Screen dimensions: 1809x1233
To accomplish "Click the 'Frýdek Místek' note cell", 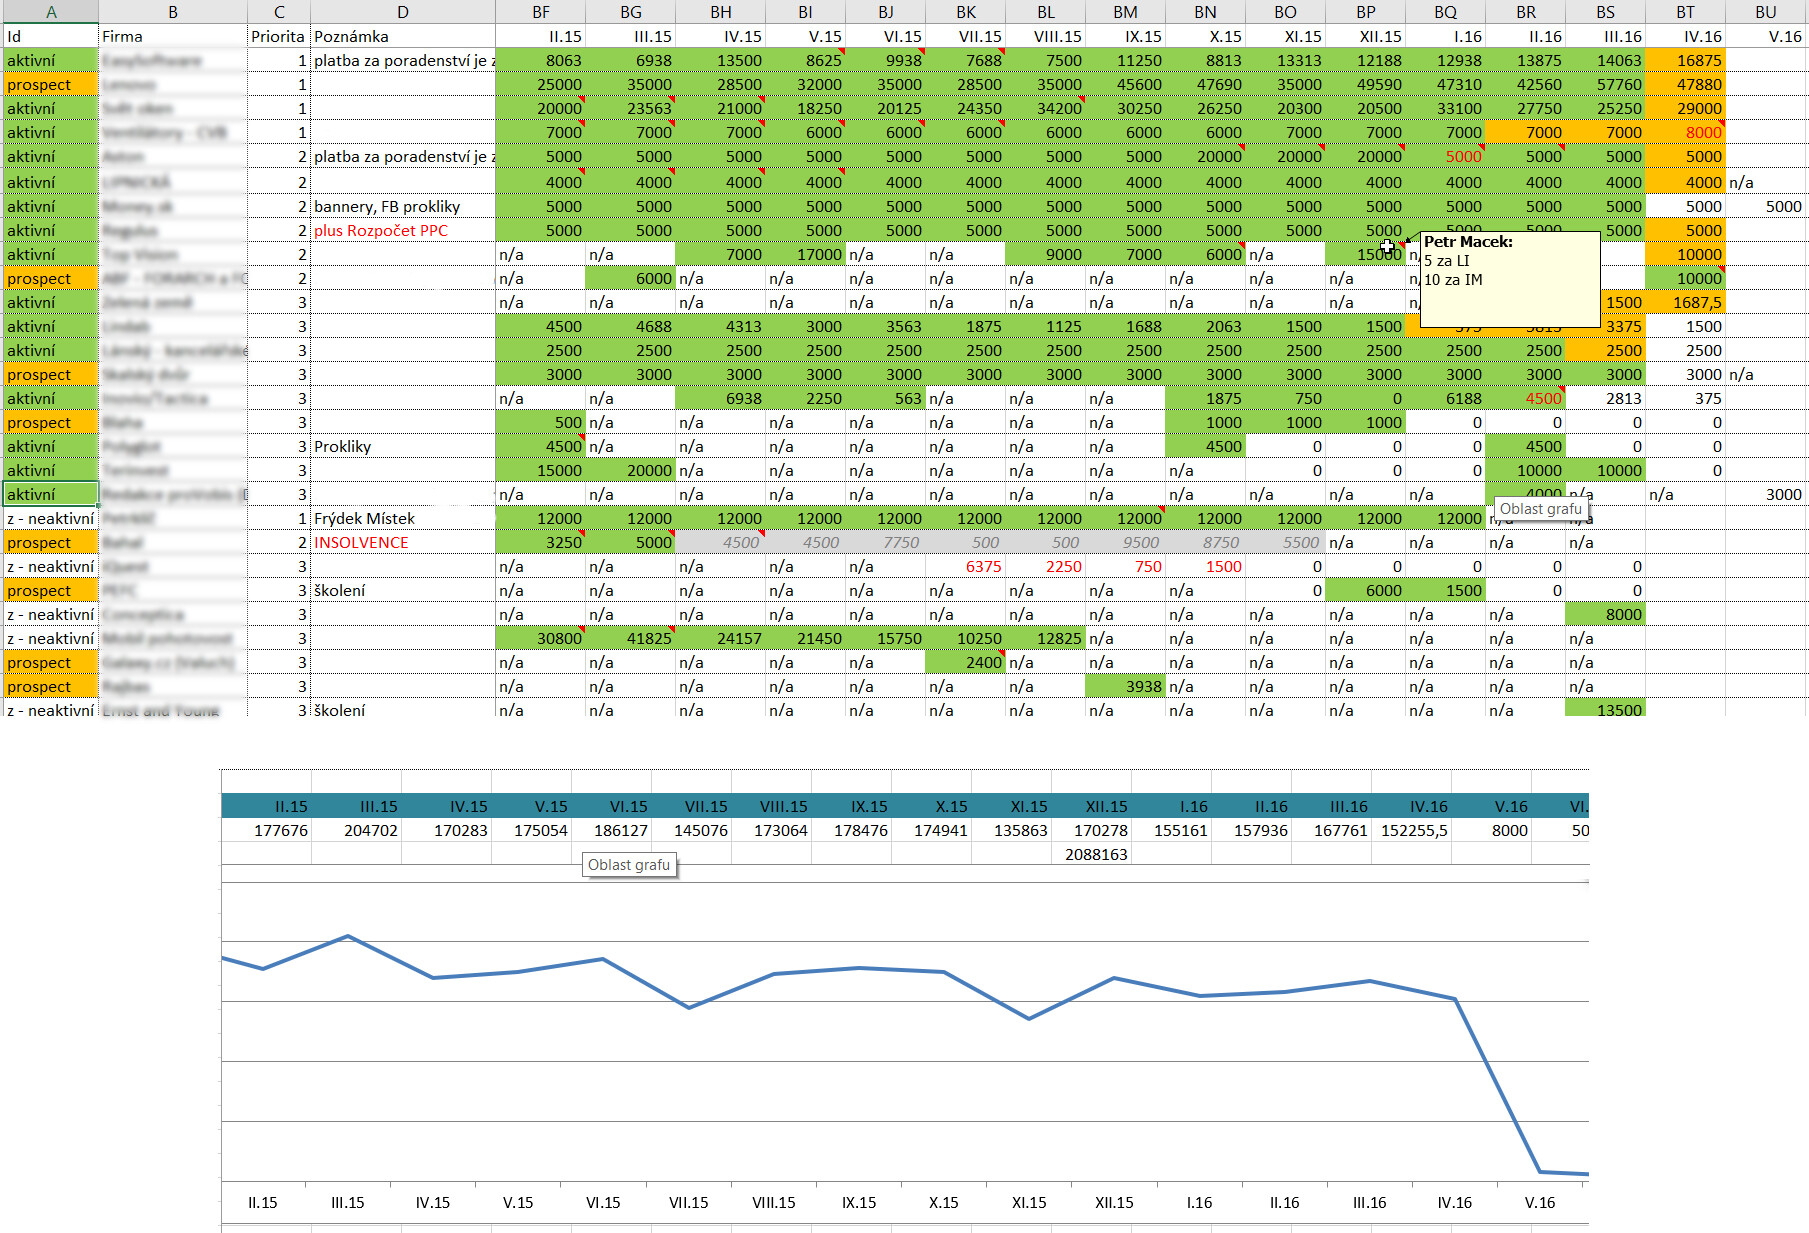I will (x=364, y=519).
